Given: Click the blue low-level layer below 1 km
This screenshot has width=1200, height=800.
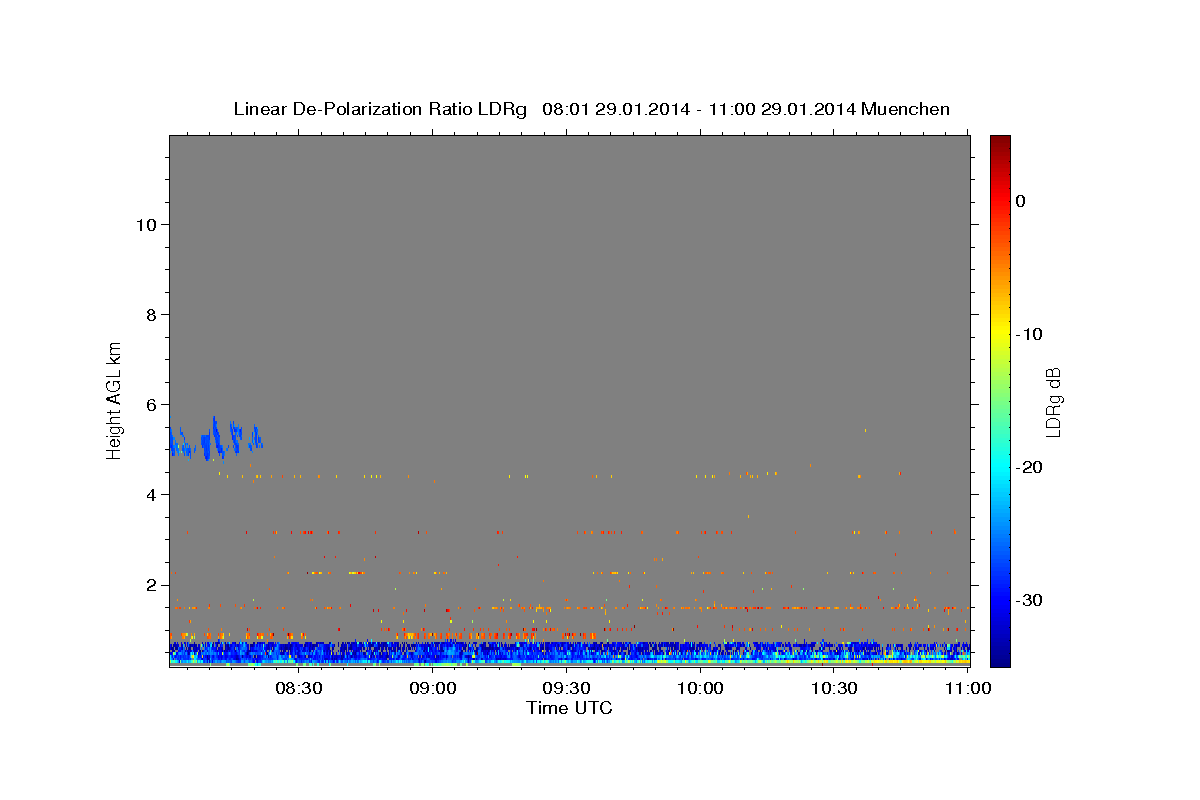Looking at the screenshot, I should click(x=569, y=651).
